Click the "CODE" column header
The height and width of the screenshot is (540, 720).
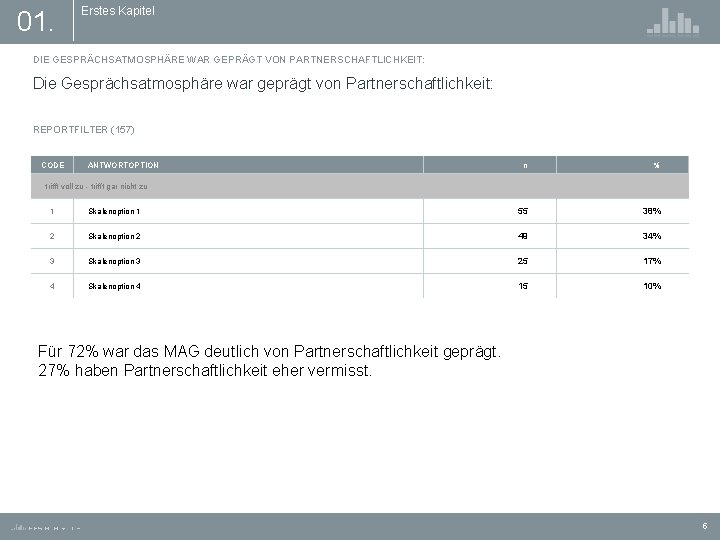coord(52,165)
